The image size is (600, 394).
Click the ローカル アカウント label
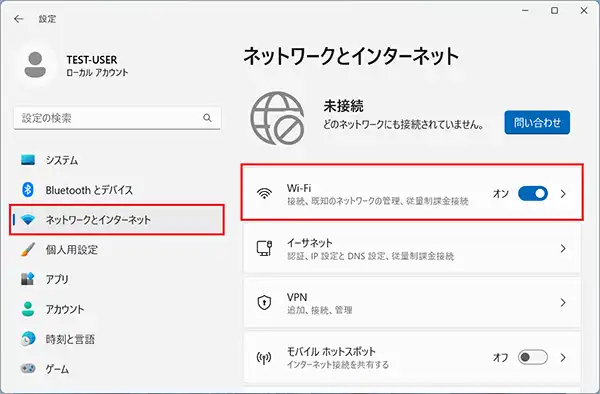(97, 72)
